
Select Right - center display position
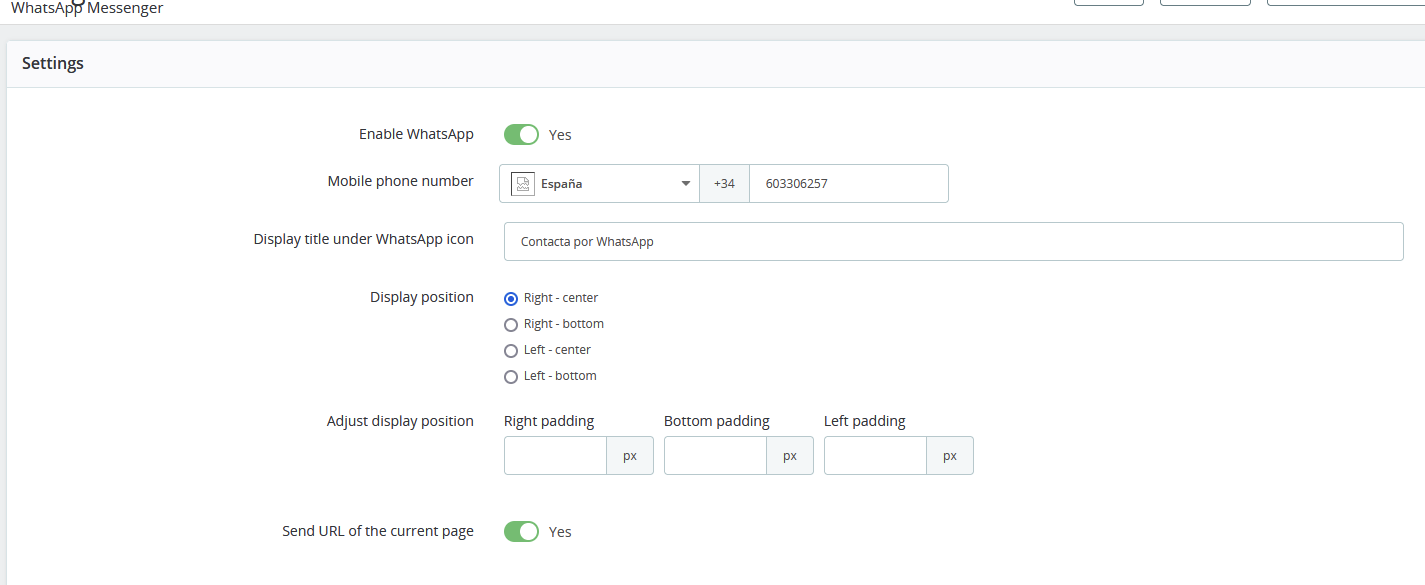pos(511,298)
